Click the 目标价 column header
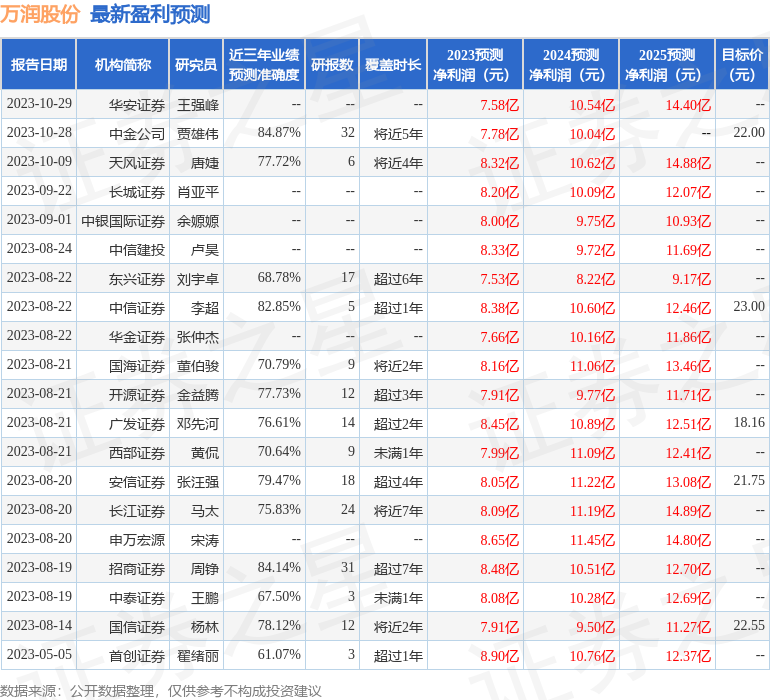The width and height of the screenshot is (770, 700). pyautogui.click(x=742, y=64)
